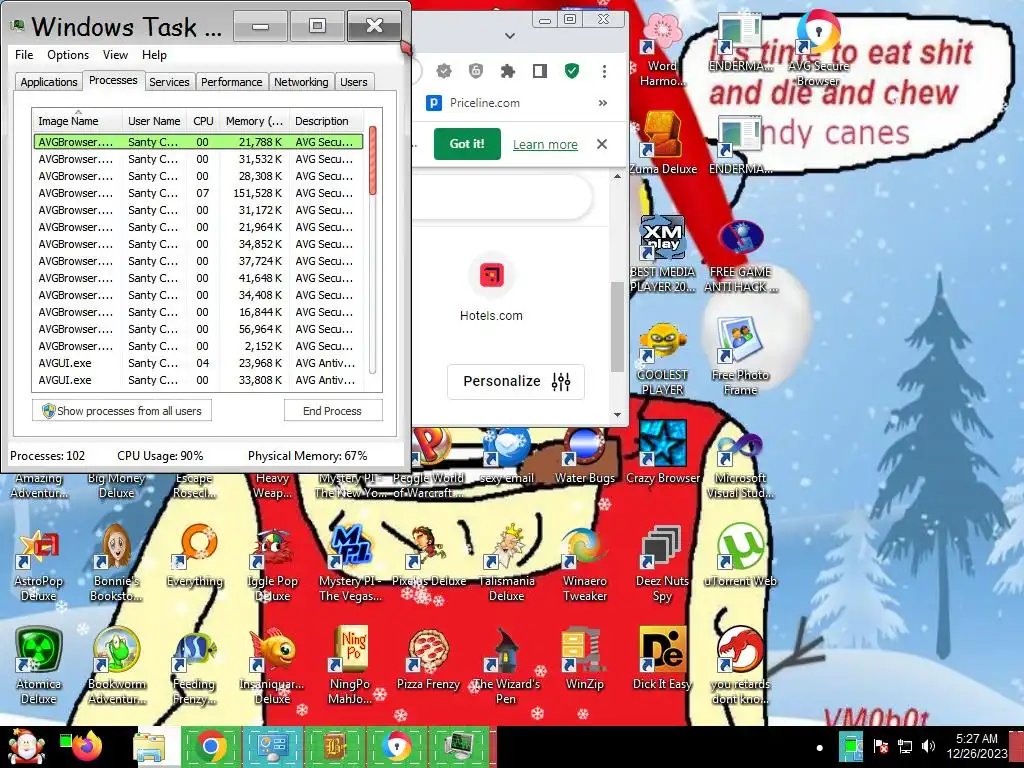Screen dimensions: 1024x768
Task: Open the Talismania Deluxe desktop shortcut
Action: click(x=506, y=563)
